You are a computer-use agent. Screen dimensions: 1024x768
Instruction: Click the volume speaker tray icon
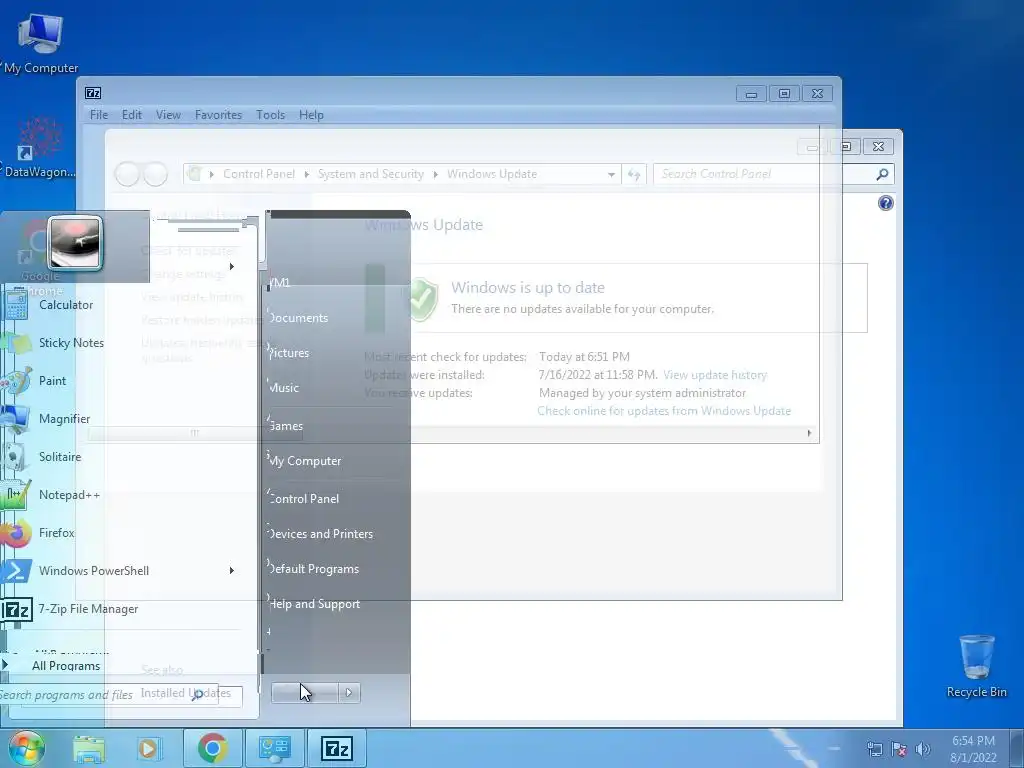(923, 749)
